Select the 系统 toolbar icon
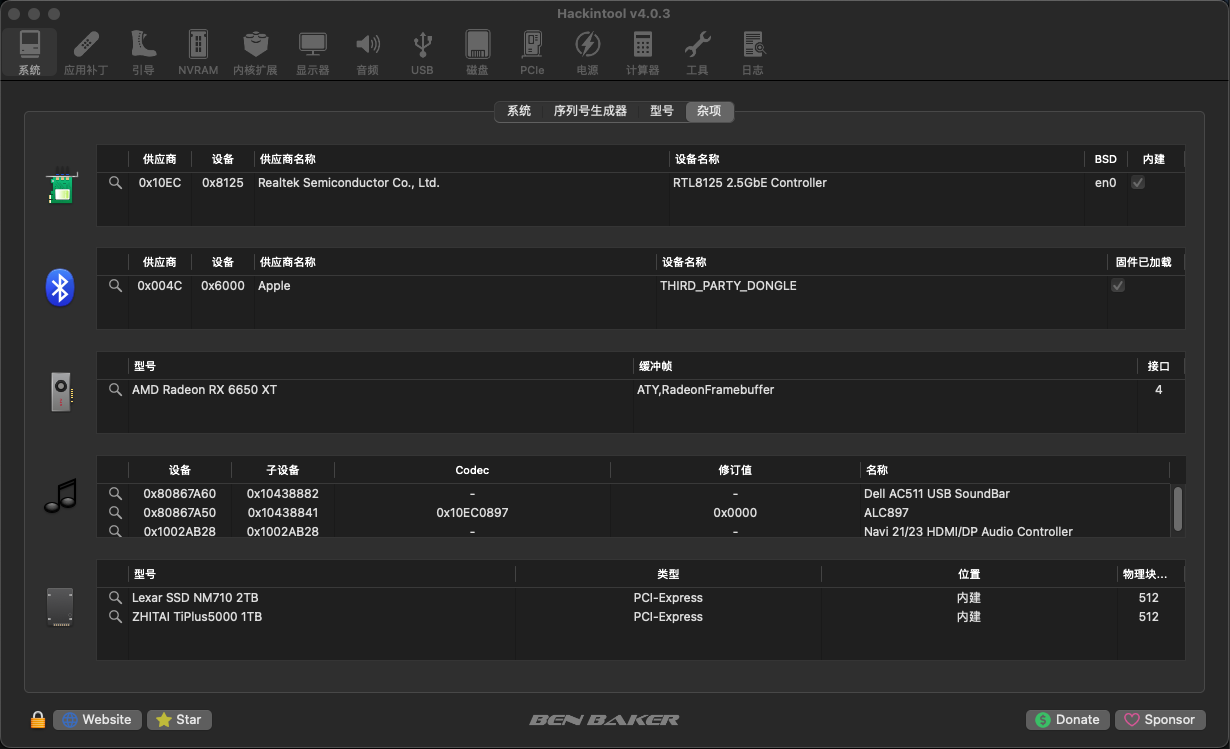1230x749 pixels. click(x=30, y=52)
